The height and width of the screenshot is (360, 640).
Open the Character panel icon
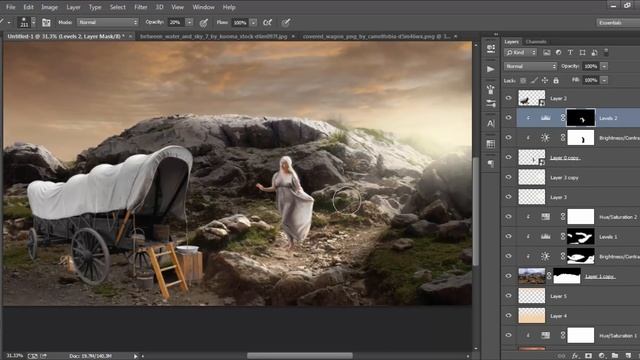pos(491,123)
